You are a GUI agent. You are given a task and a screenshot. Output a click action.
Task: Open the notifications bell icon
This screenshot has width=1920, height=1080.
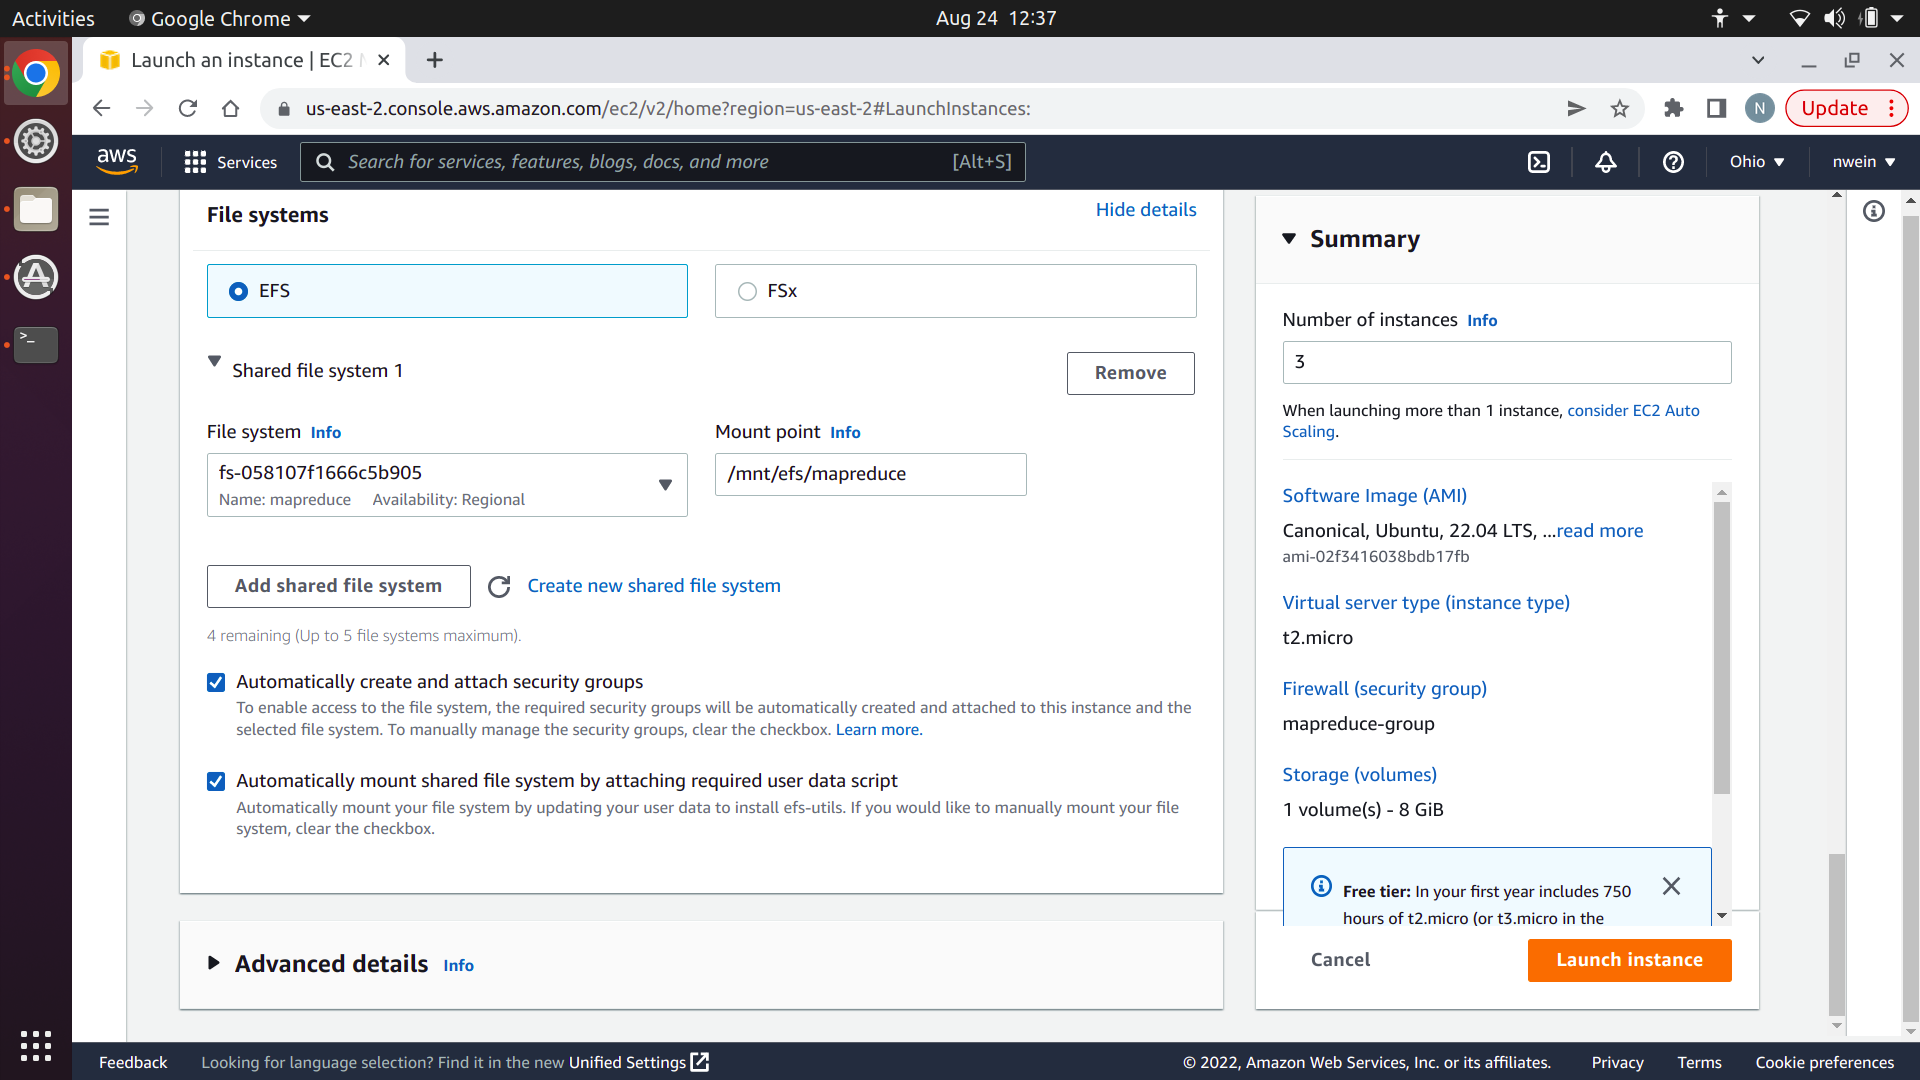(1605, 162)
